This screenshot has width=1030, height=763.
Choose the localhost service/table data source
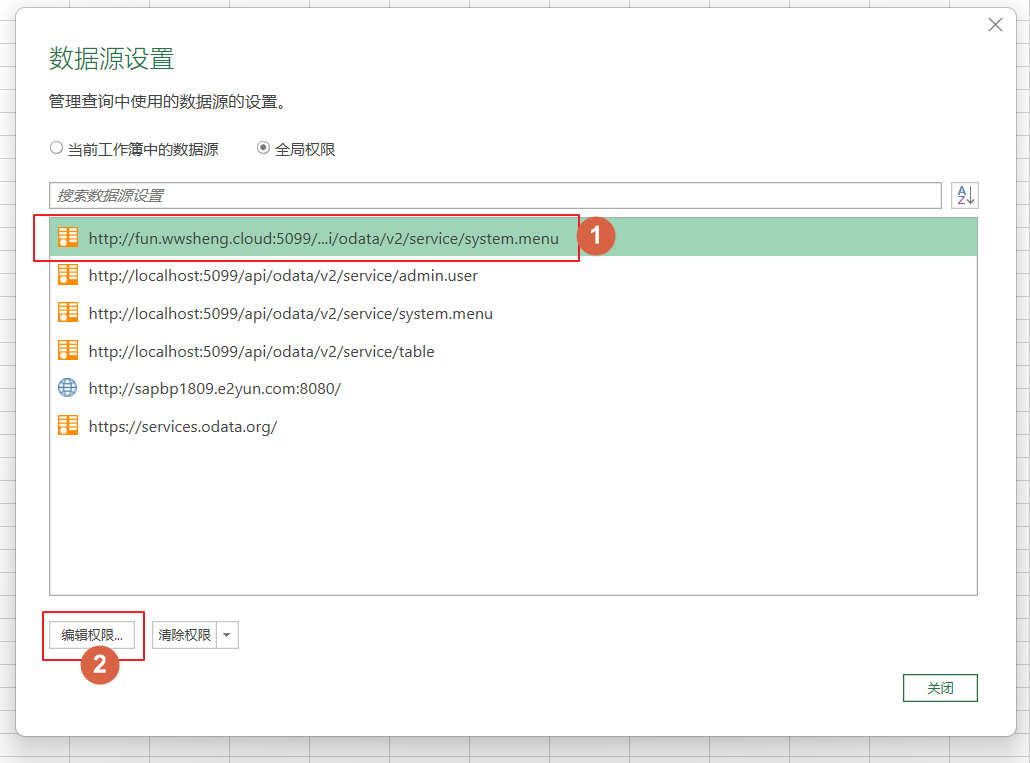[x=261, y=351]
